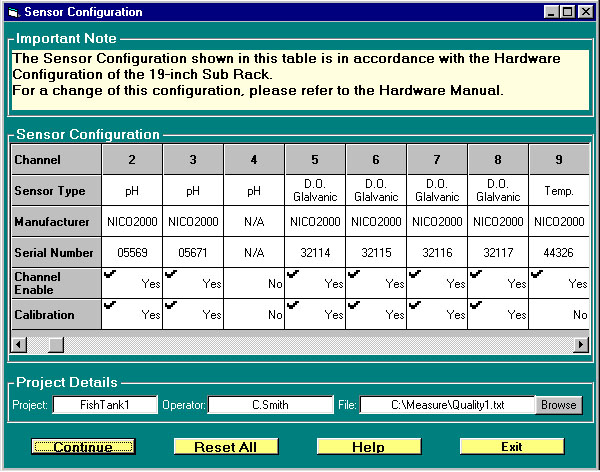This screenshot has height=472, width=600.
Task: Browse for a measurement file
Action: pos(558,405)
